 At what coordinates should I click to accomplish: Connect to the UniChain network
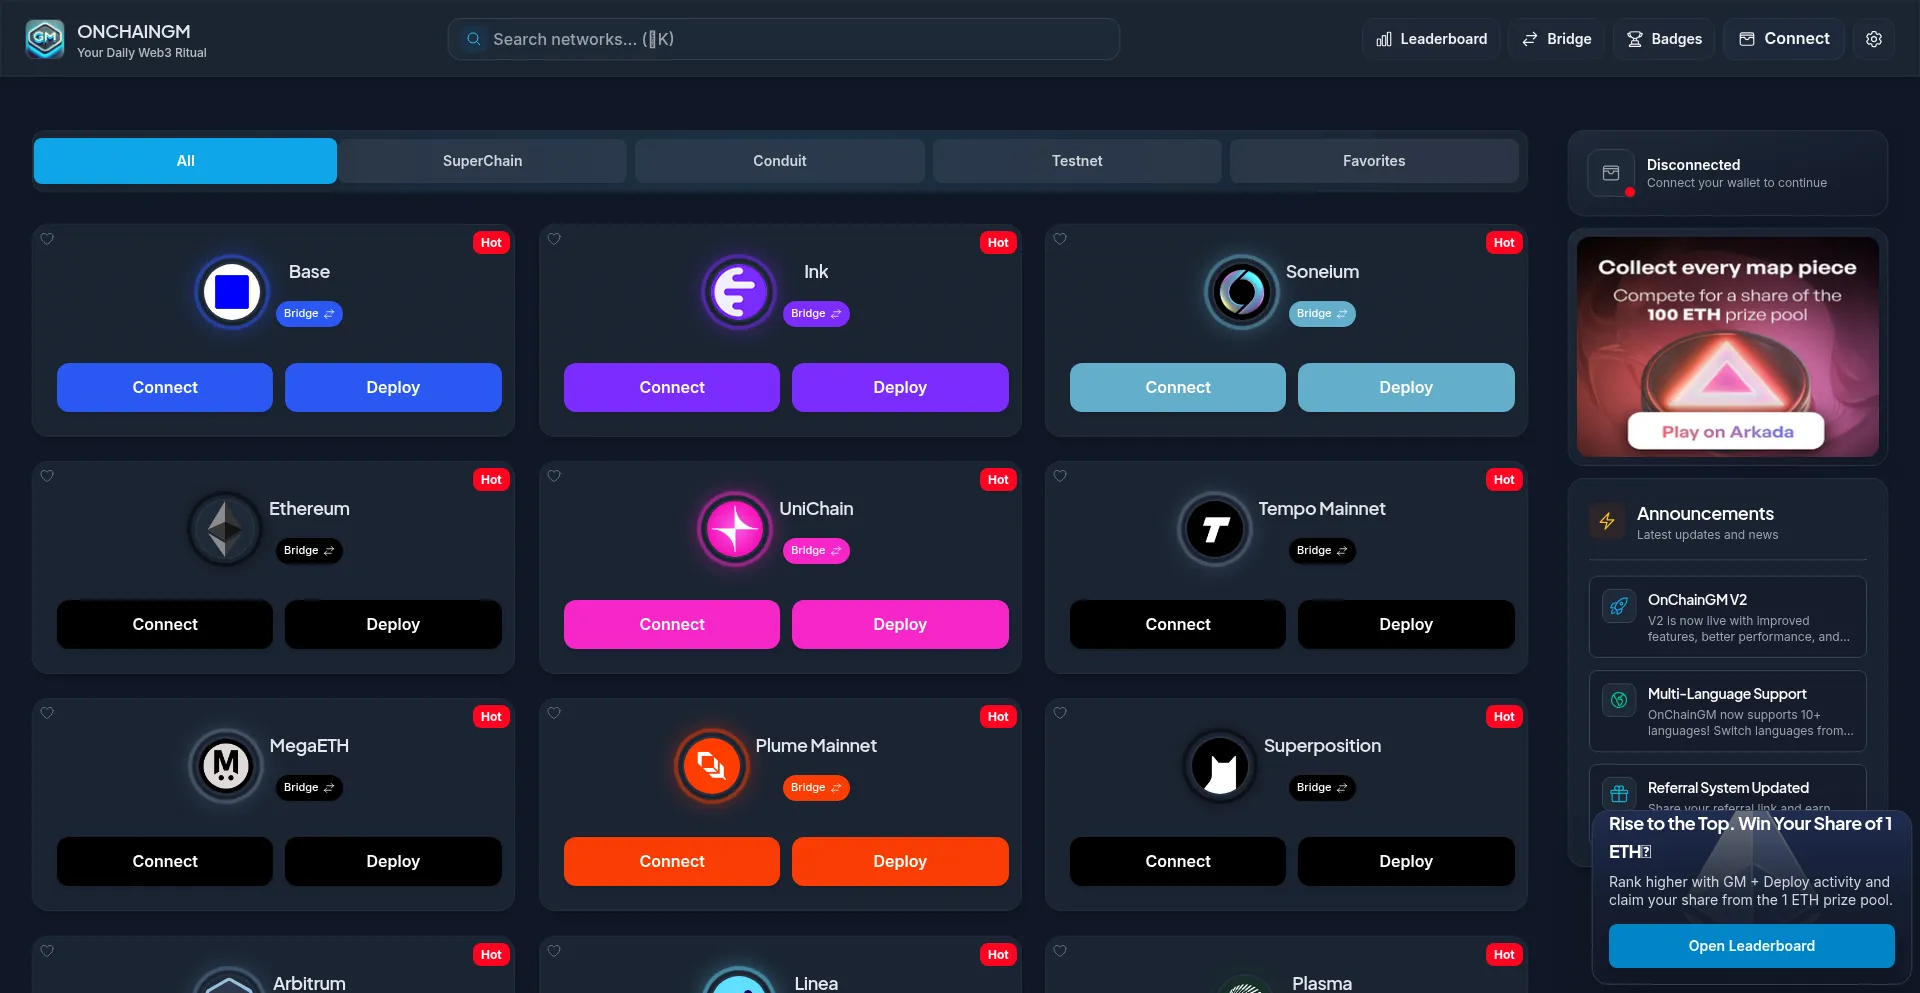tap(672, 625)
